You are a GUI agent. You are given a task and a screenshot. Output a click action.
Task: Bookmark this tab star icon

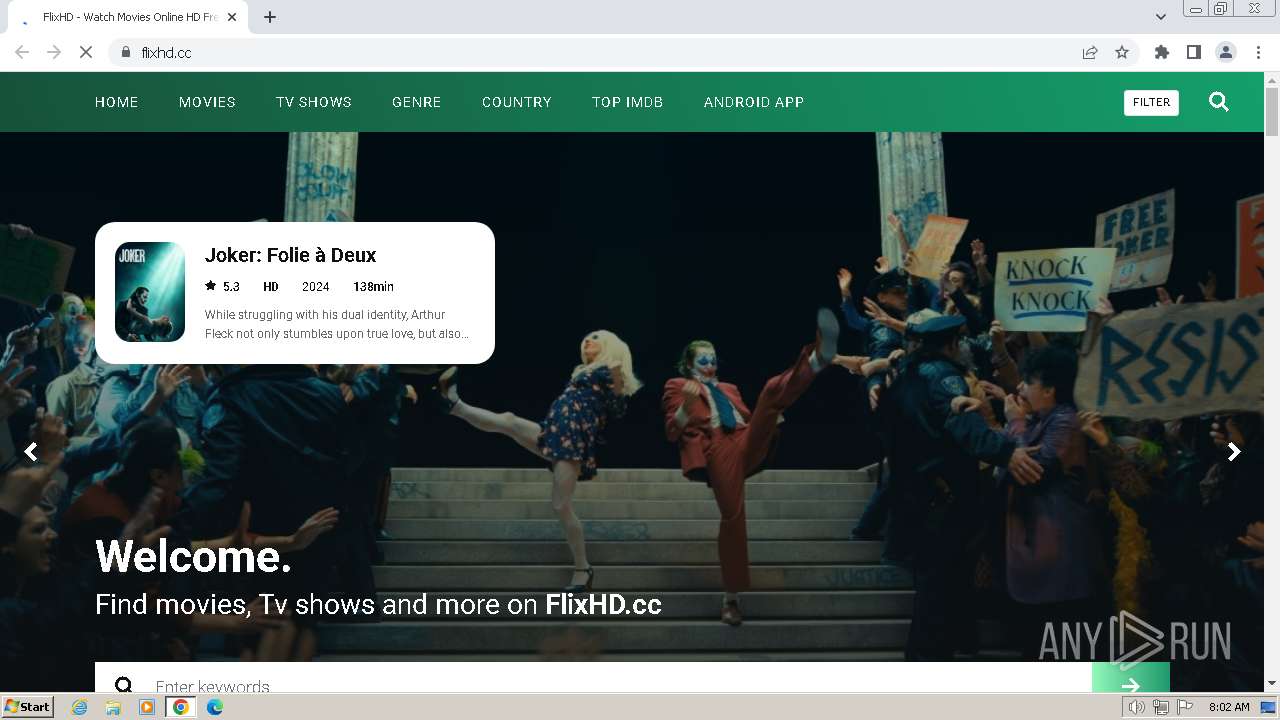[x=1122, y=52]
